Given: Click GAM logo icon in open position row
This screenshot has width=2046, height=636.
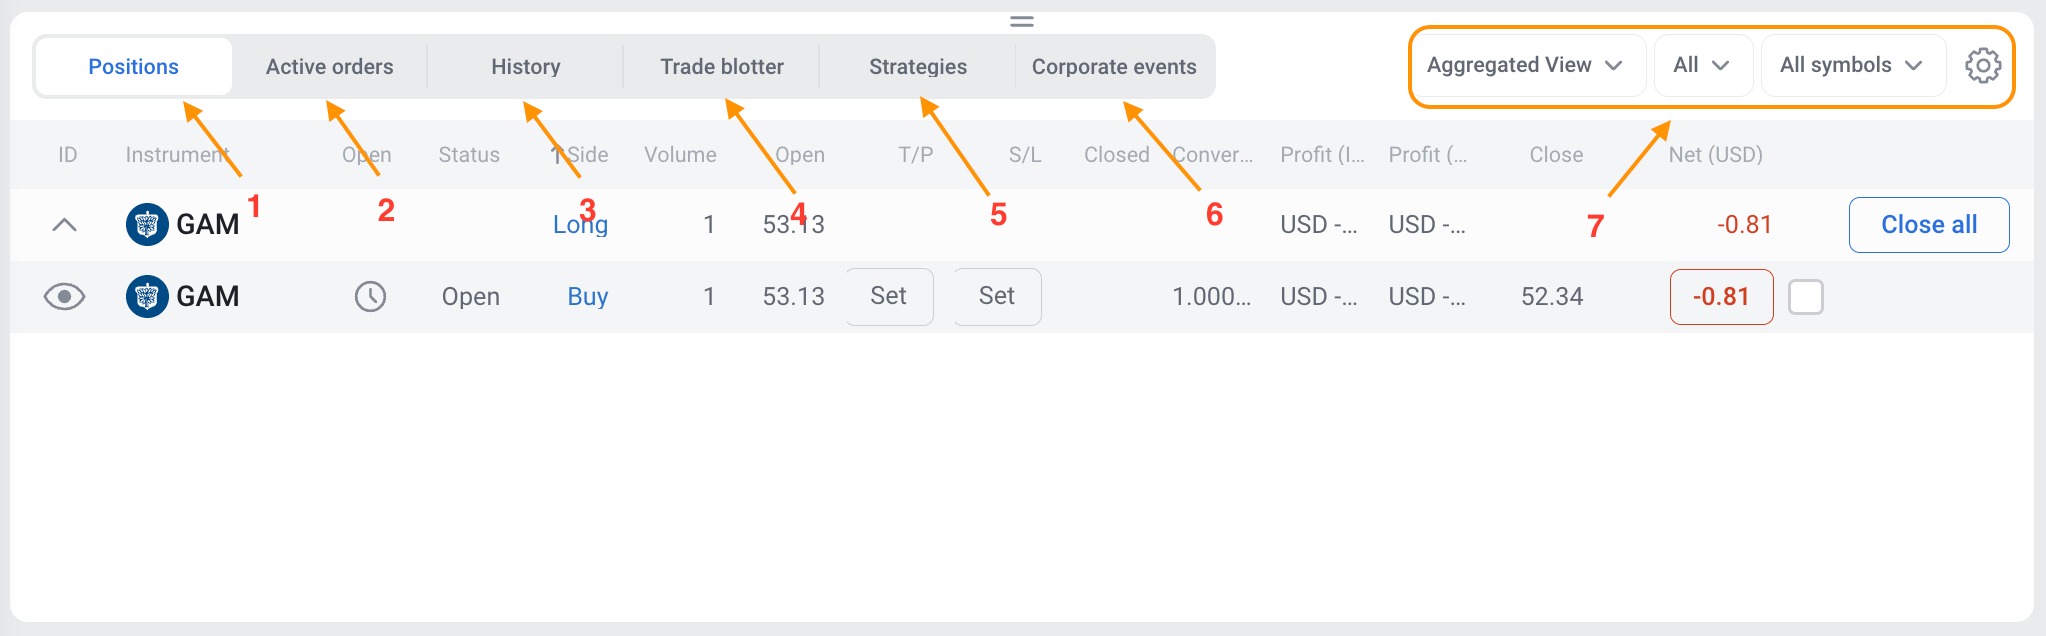Looking at the screenshot, I should coord(147,297).
